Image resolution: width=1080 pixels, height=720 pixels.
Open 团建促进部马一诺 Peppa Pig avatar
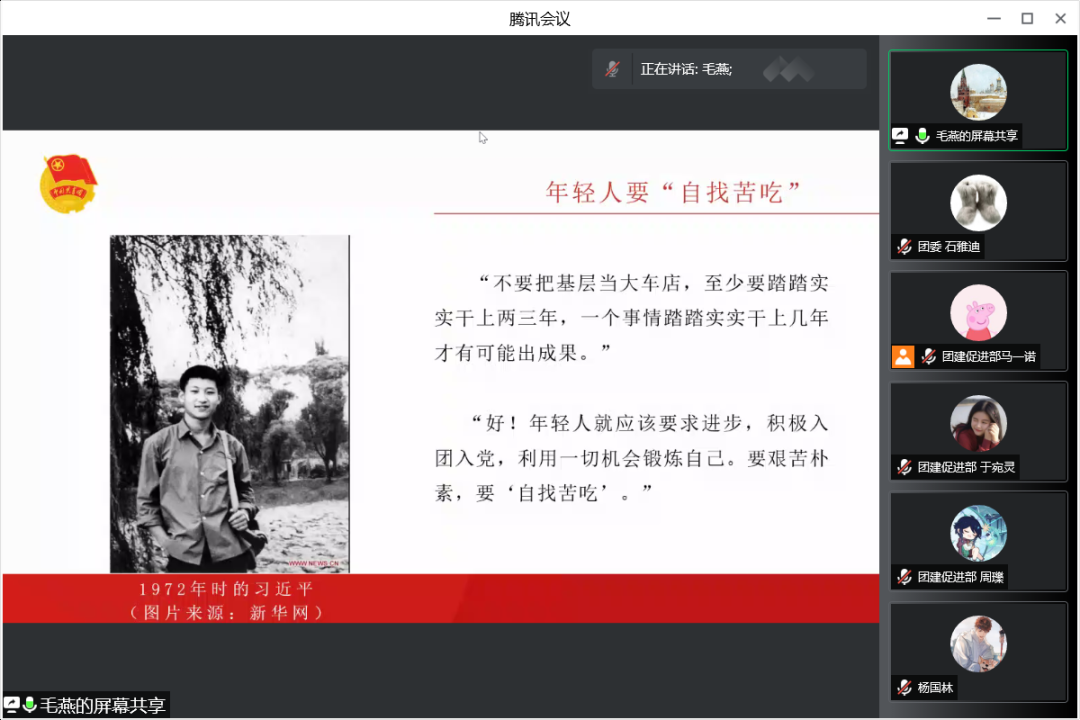(978, 313)
